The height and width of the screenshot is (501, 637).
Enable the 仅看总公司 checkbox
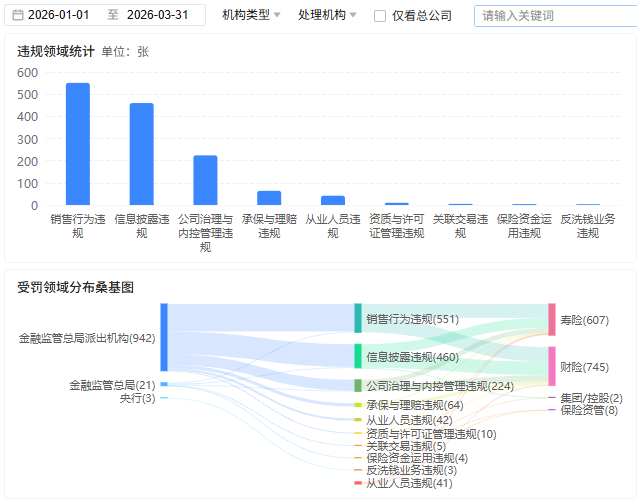click(380, 16)
